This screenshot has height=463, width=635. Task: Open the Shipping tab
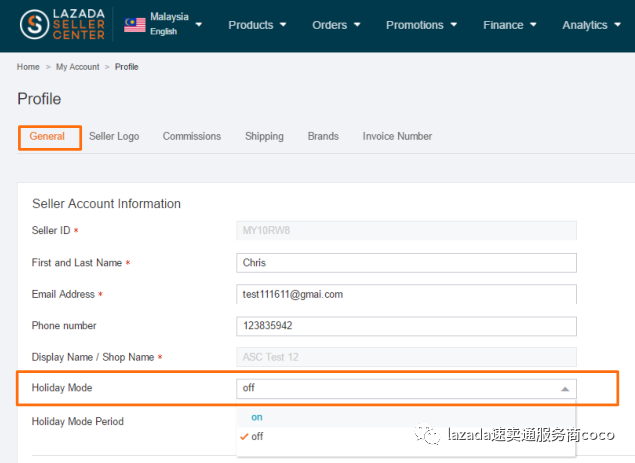(x=264, y=137)
